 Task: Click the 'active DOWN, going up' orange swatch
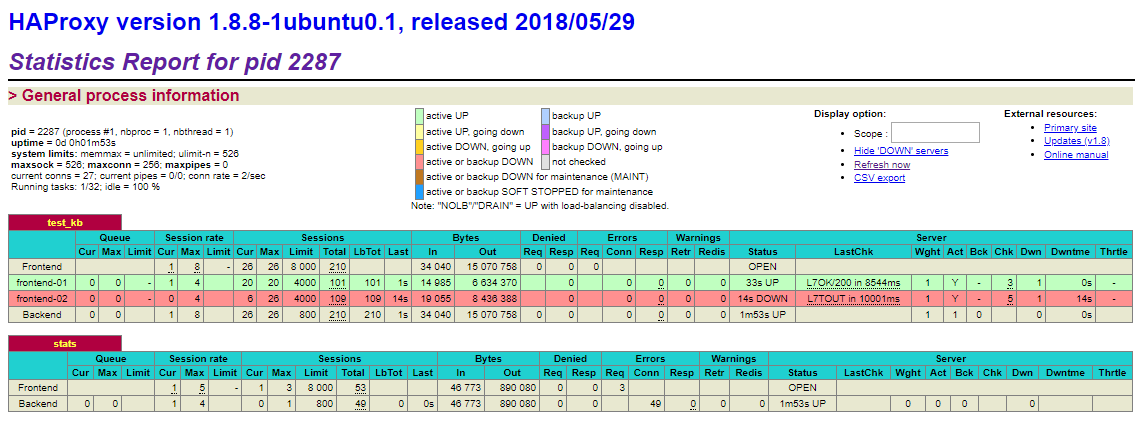[419, 147]
